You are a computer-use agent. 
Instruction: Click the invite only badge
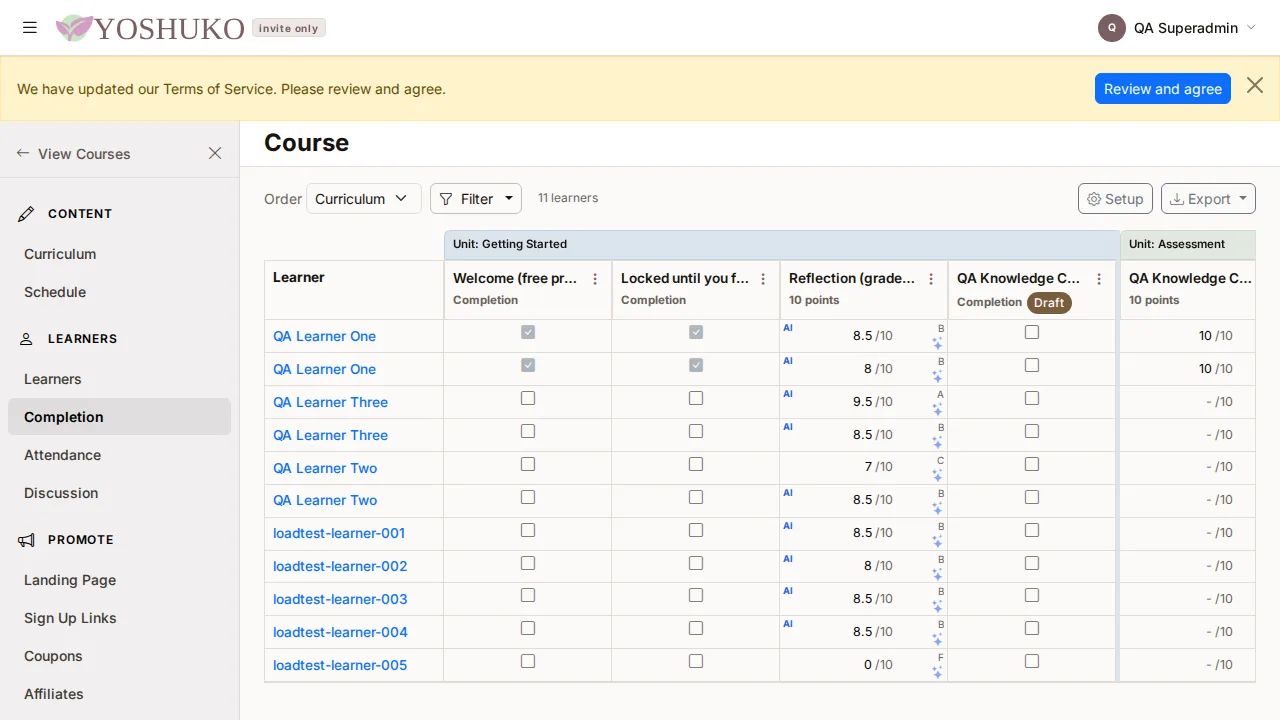[x=288, y=28]
